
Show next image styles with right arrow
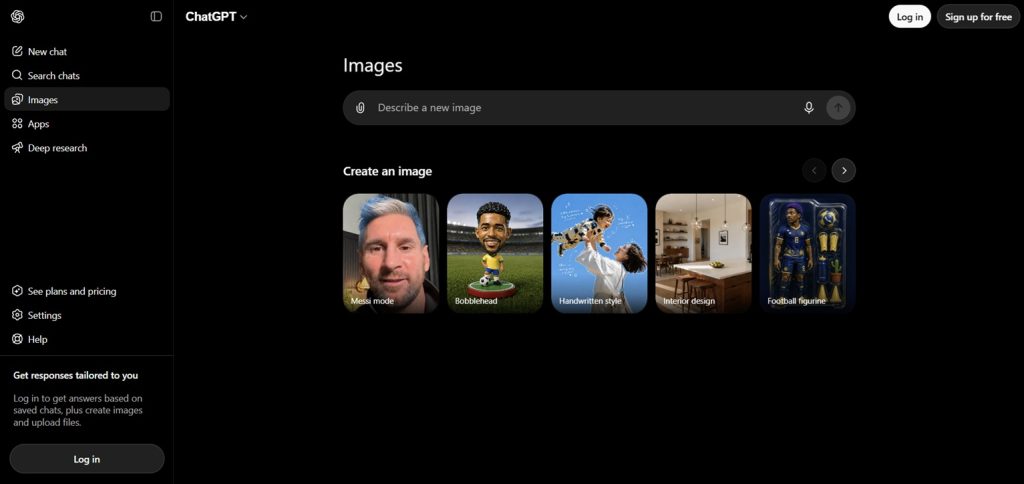click(x=844, y=170)
